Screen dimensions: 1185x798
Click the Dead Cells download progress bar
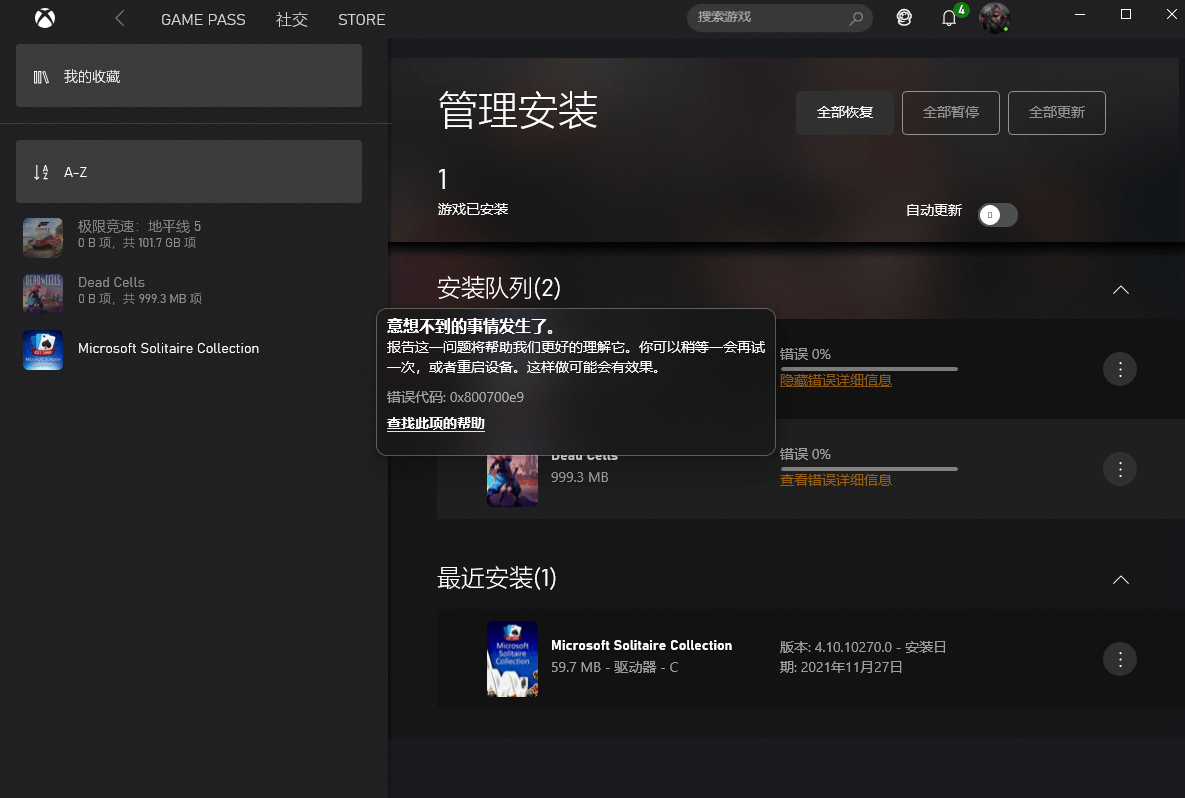pyautogui.click(x=869, y=469)
